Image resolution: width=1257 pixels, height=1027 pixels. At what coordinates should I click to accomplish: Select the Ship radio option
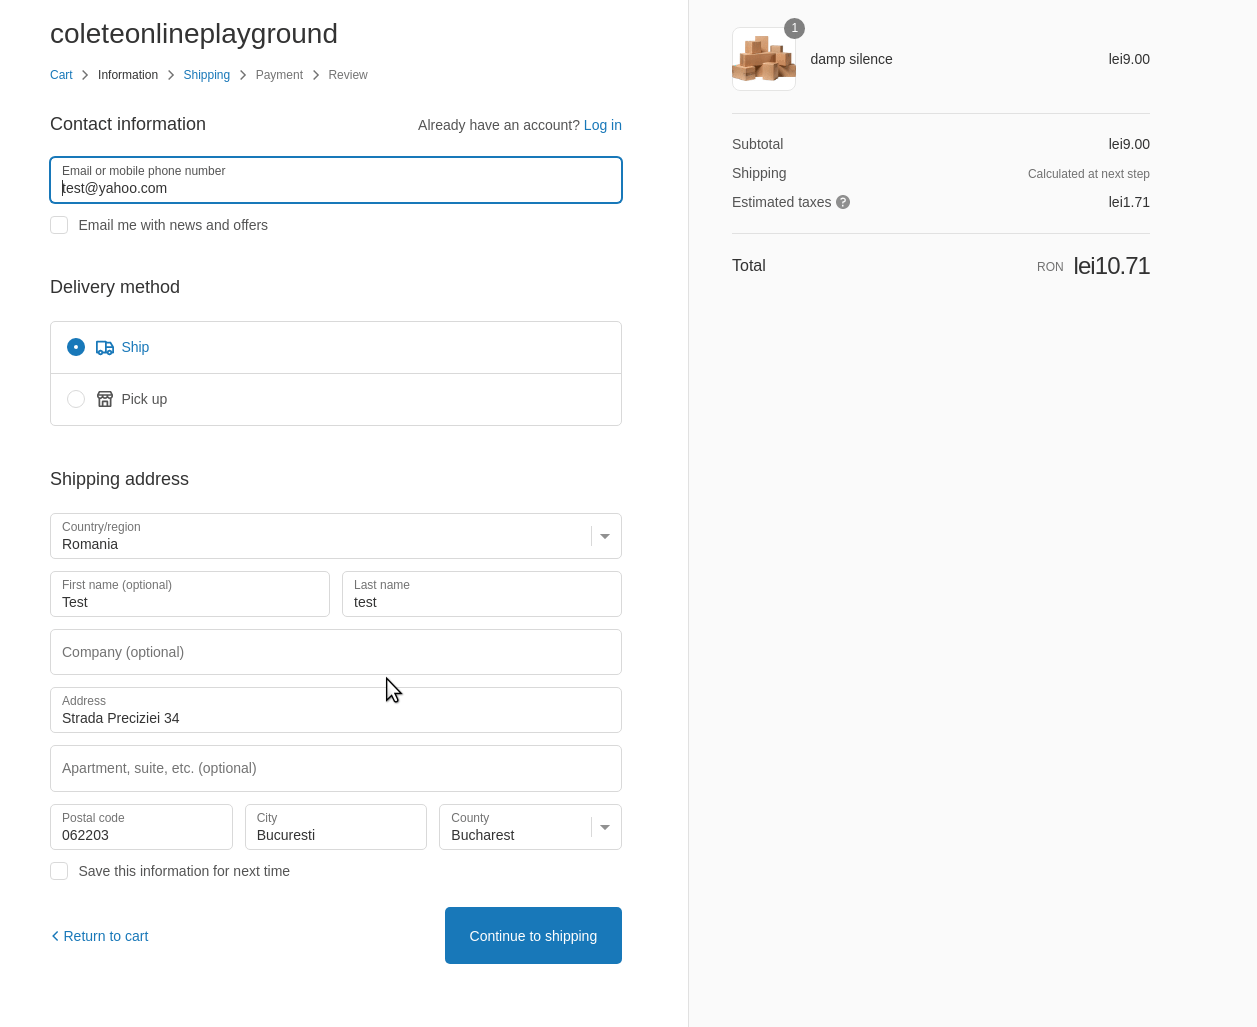pyautogui.click(x=76, y=347)
